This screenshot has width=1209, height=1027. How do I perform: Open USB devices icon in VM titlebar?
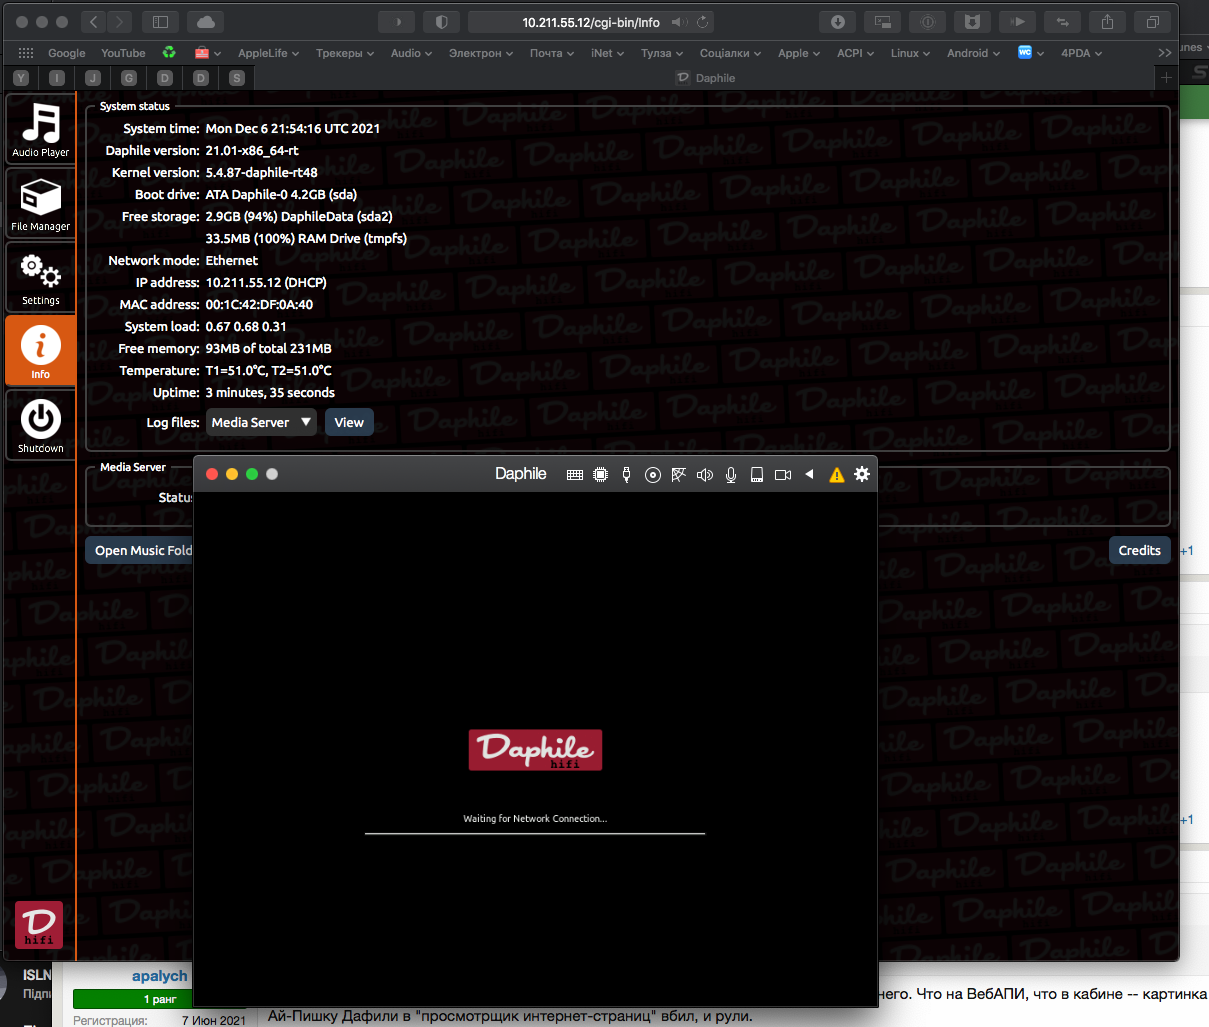pos(626,475)
